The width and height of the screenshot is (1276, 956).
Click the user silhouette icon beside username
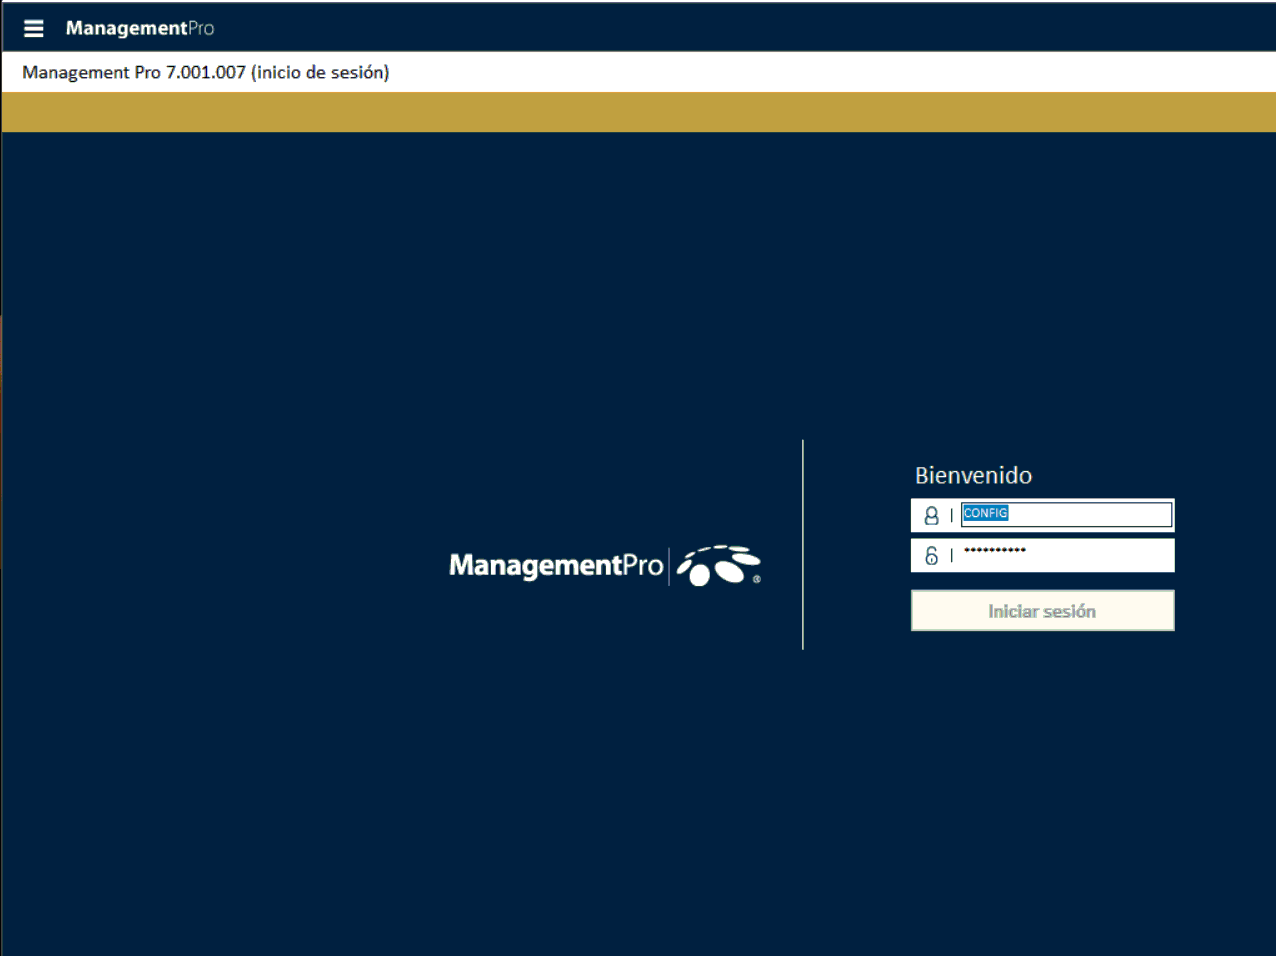[x=931, y=515]
